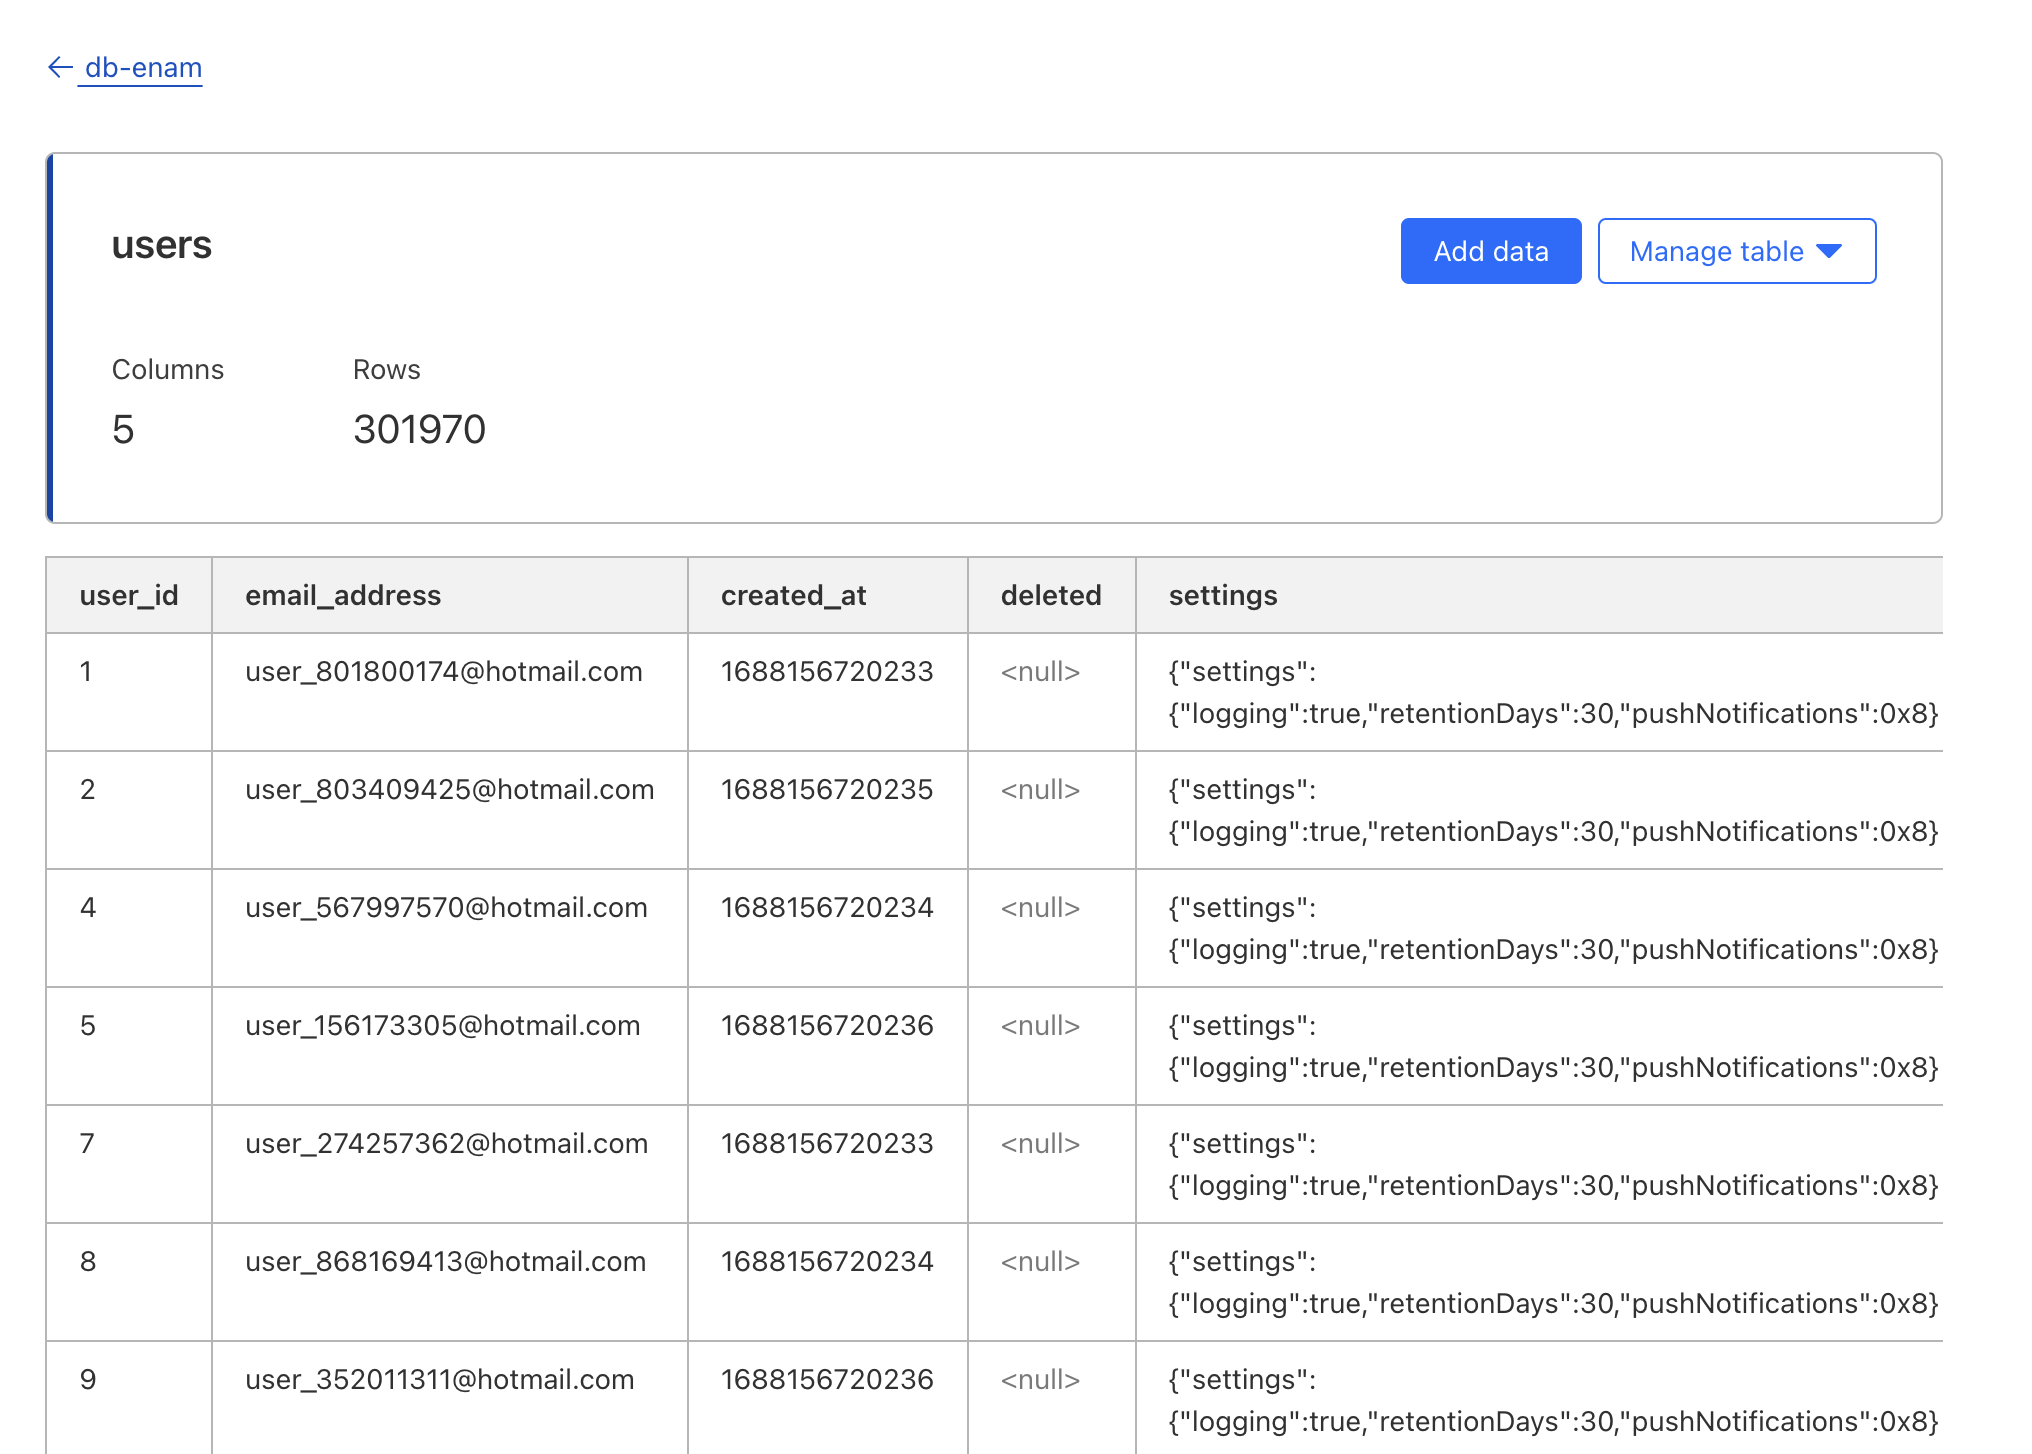The image size is (2032, 1454).
Task: Click the settings JSON cell for user 7
Action: [1552, 1164]
